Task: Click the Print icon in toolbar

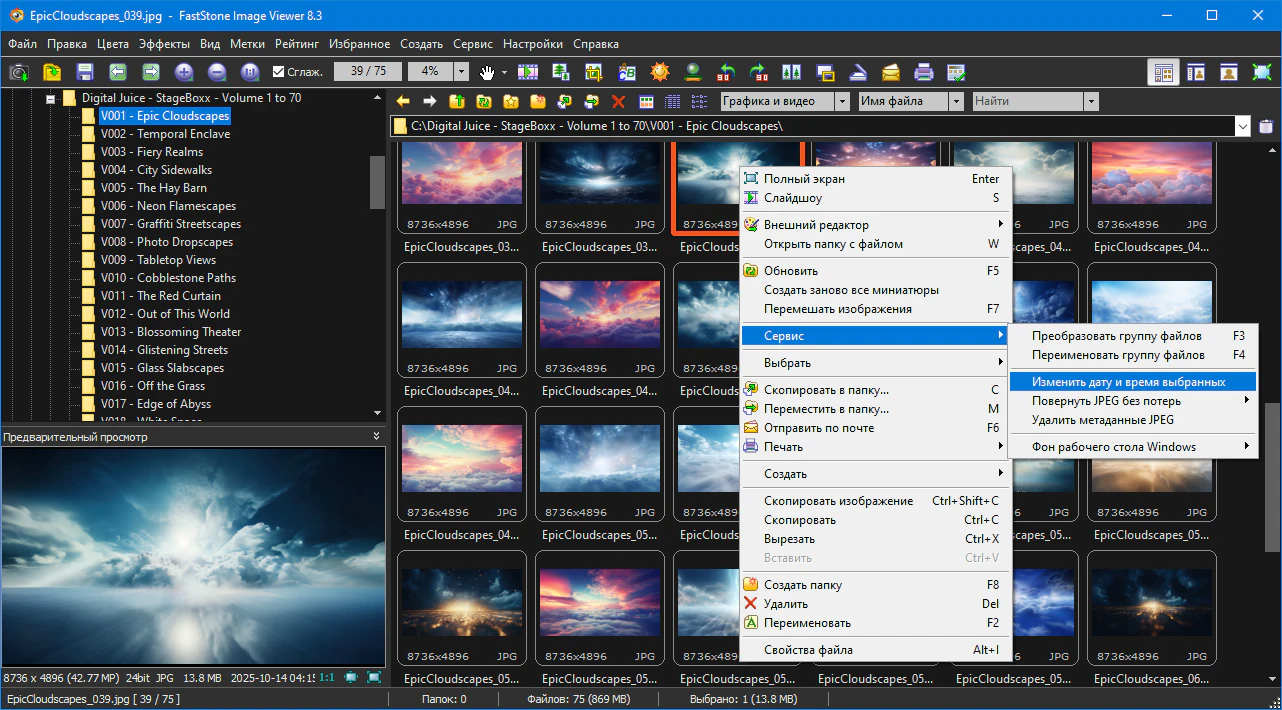Action: point(924,72)
